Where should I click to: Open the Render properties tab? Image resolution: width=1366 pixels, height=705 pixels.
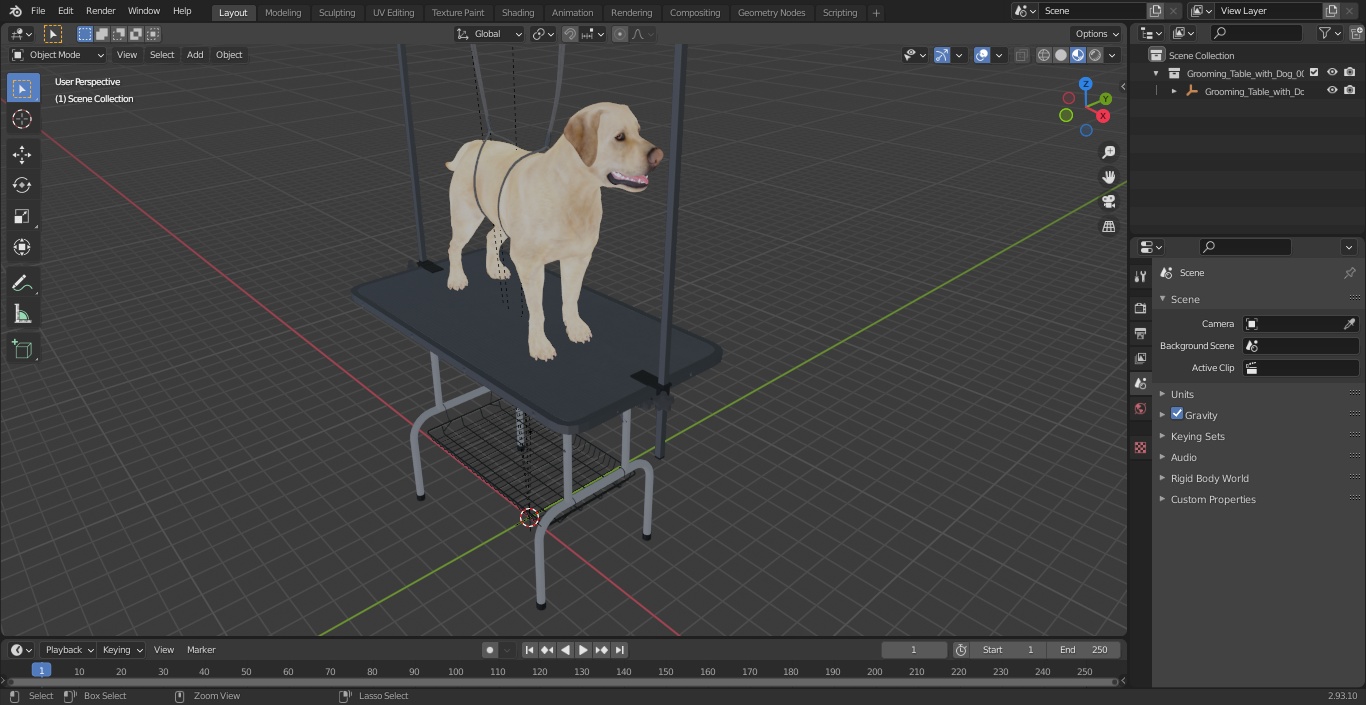[1140, 308]
